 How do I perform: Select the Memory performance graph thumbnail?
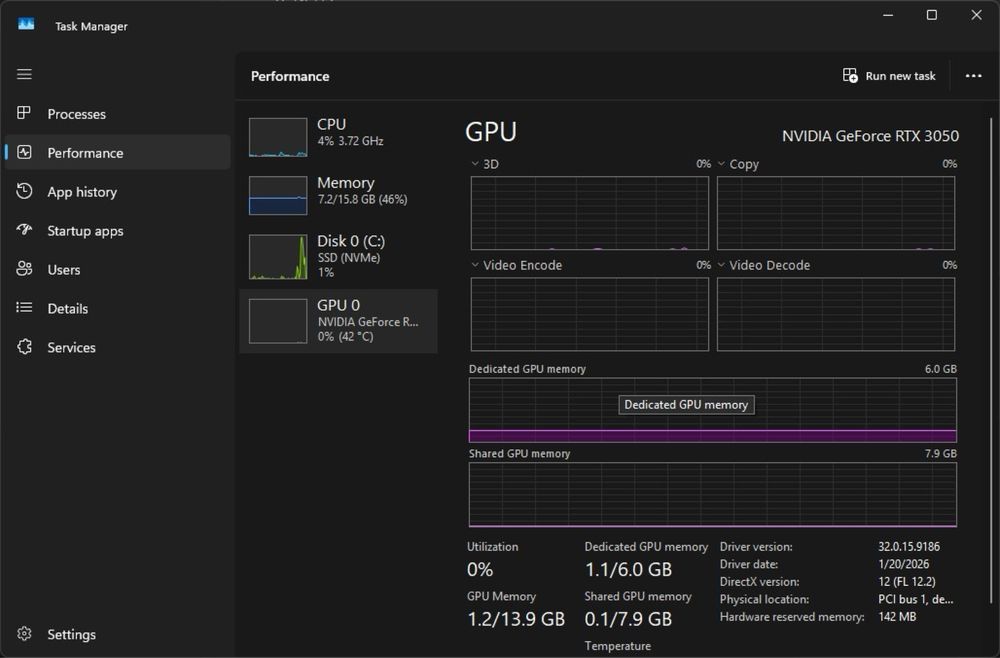[x=277, y=195]
